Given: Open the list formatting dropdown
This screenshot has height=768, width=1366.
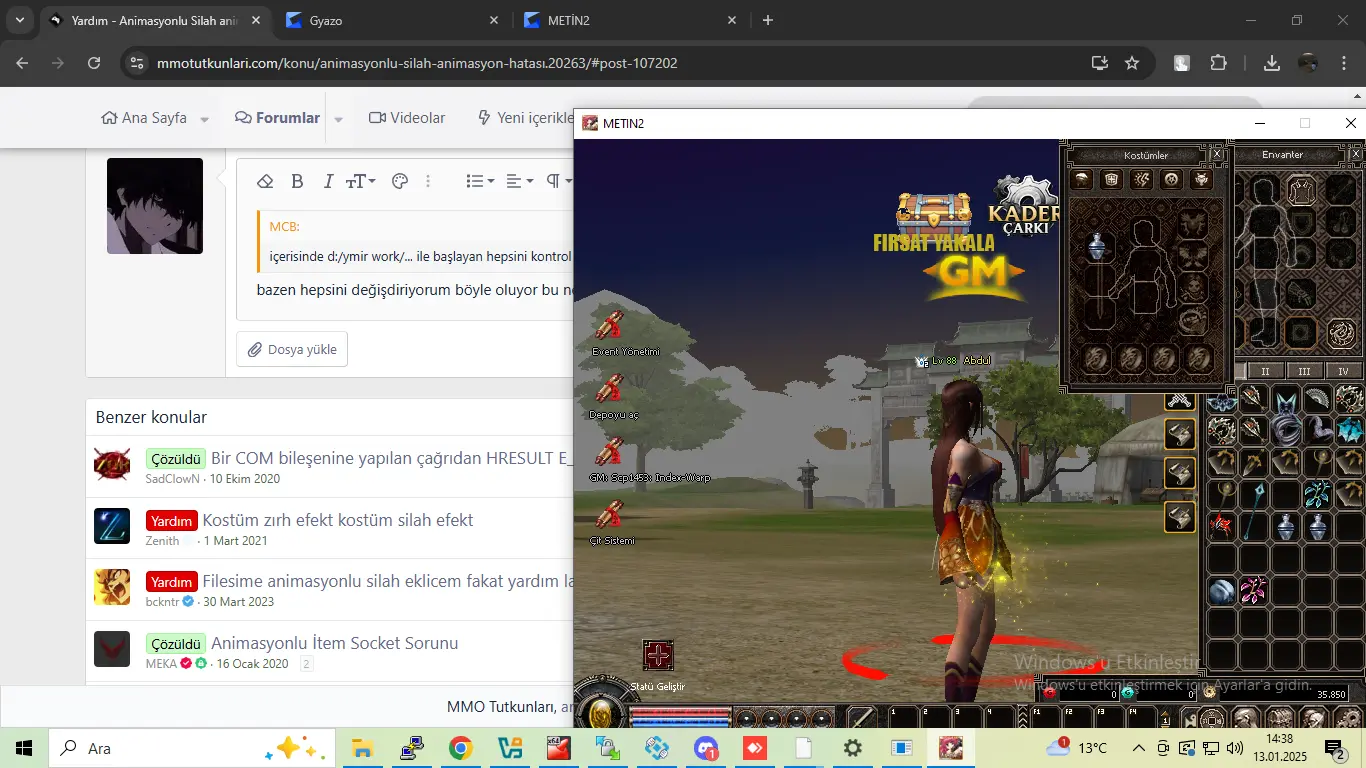Looking at the screenshot, I should pyautogui.click(x=480, y=181).
